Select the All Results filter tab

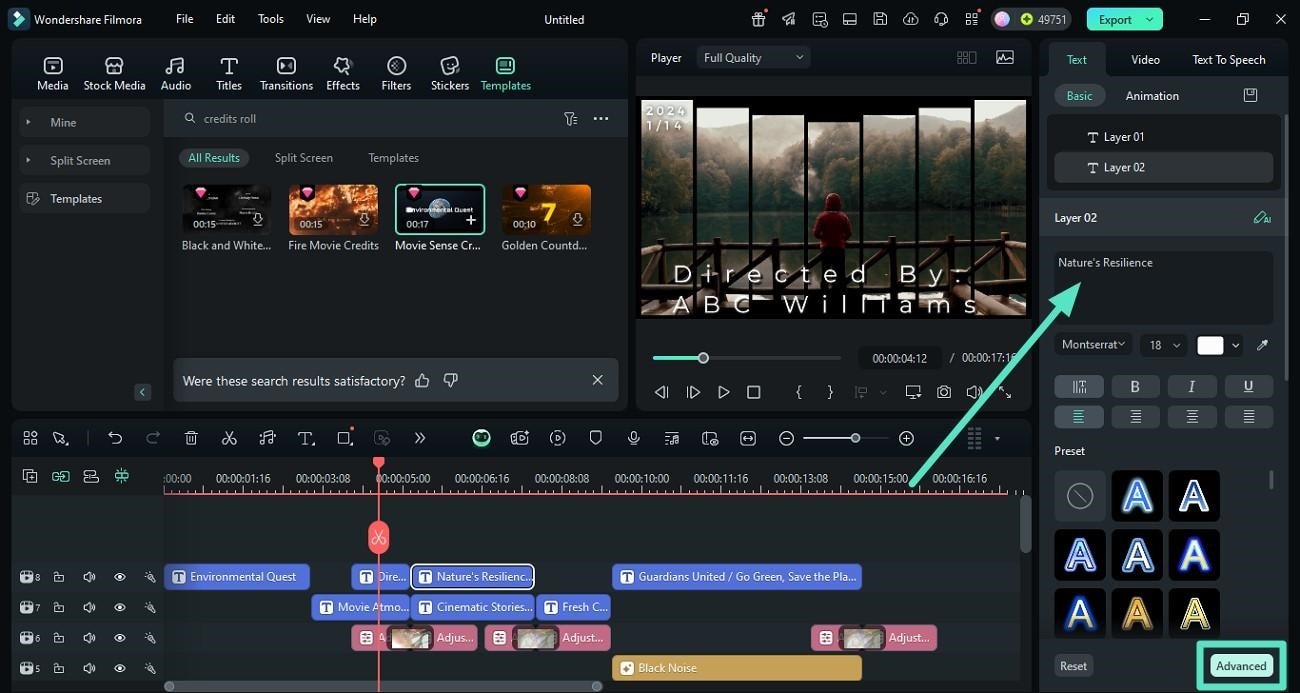click(214, 158)
